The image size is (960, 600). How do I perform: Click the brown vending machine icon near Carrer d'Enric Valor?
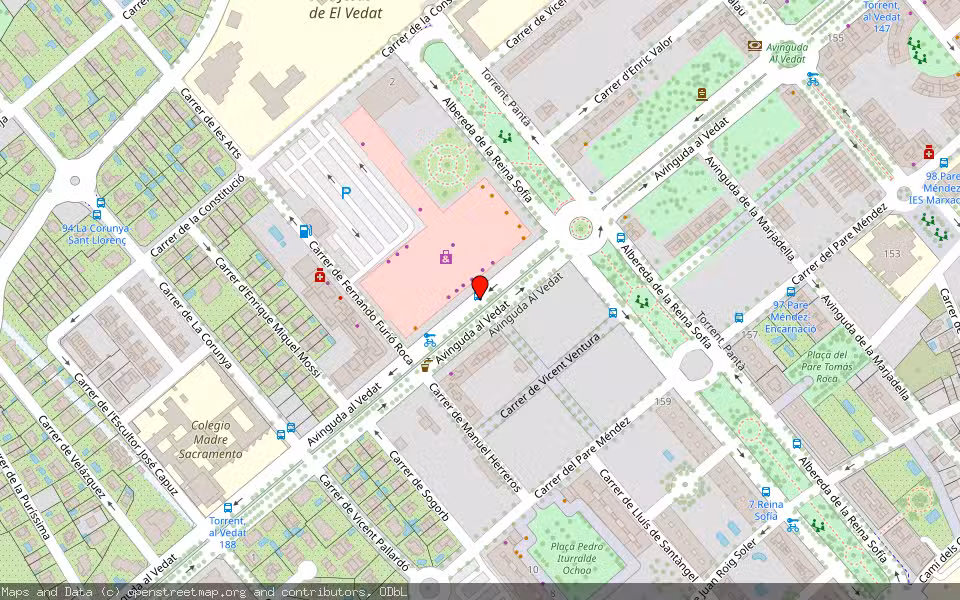point(701,93)
